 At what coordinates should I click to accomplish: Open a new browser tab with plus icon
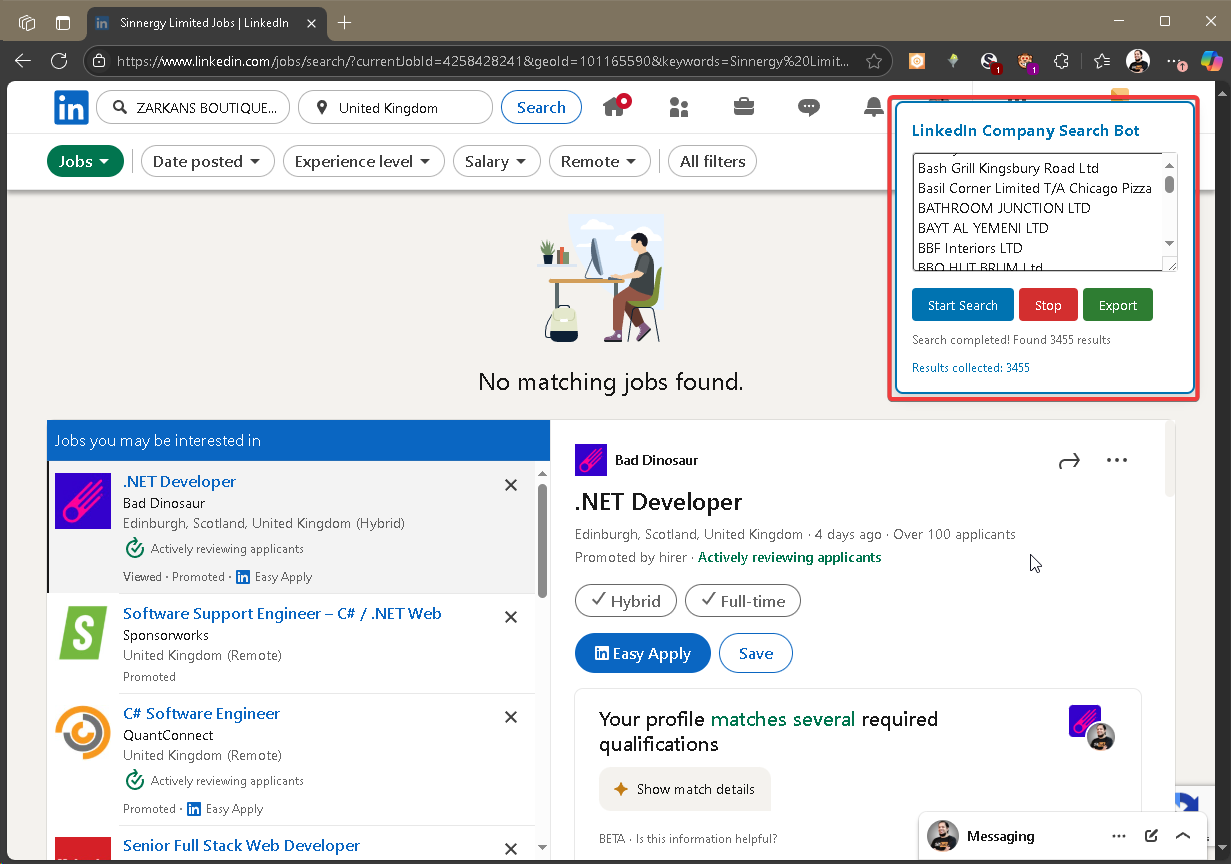[x=344, y=22]
